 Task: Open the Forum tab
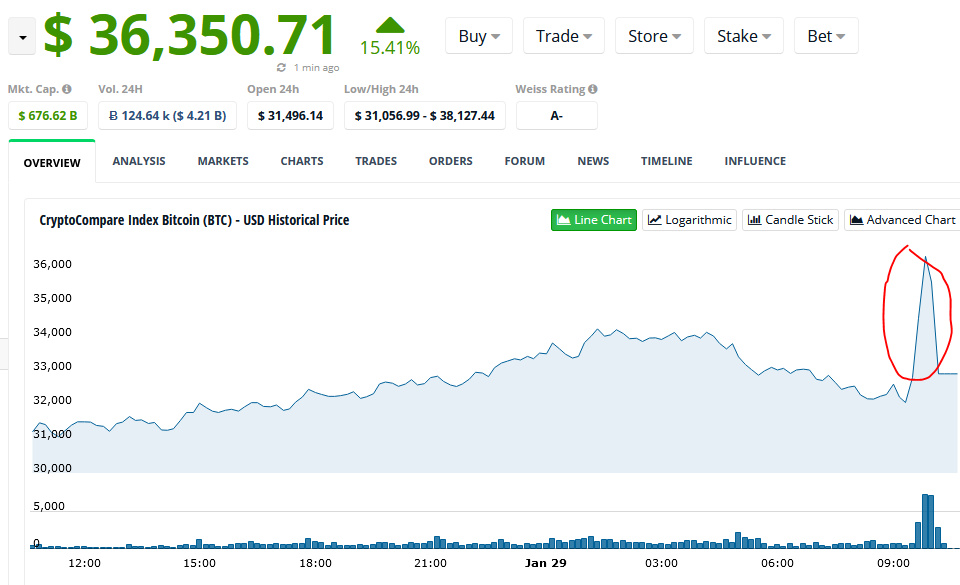click(525, 161)
